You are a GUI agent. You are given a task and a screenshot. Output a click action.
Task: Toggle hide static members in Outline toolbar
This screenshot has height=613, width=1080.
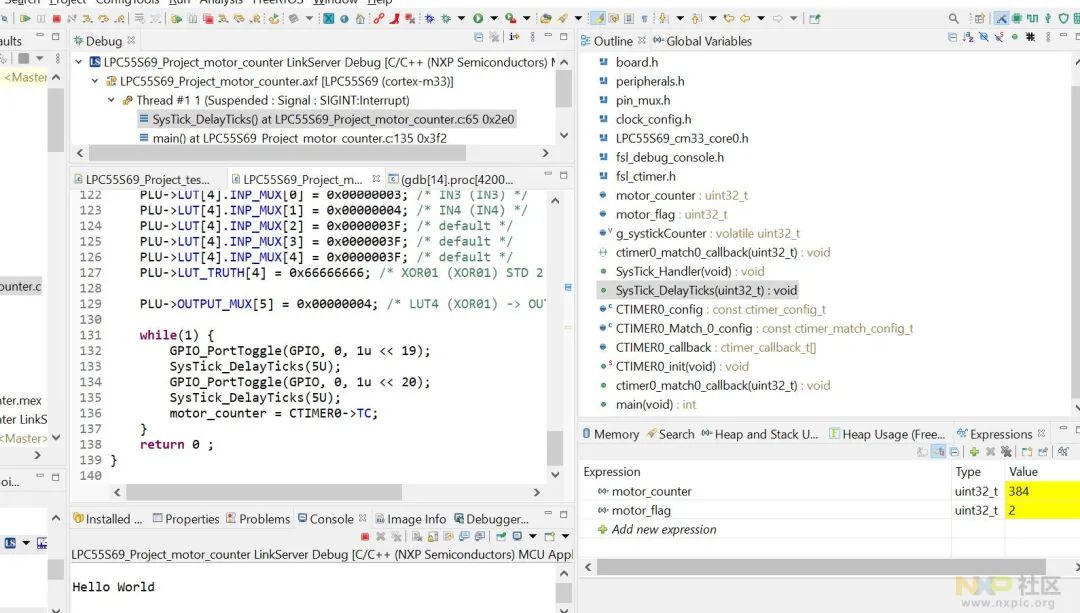pos(999,38)
